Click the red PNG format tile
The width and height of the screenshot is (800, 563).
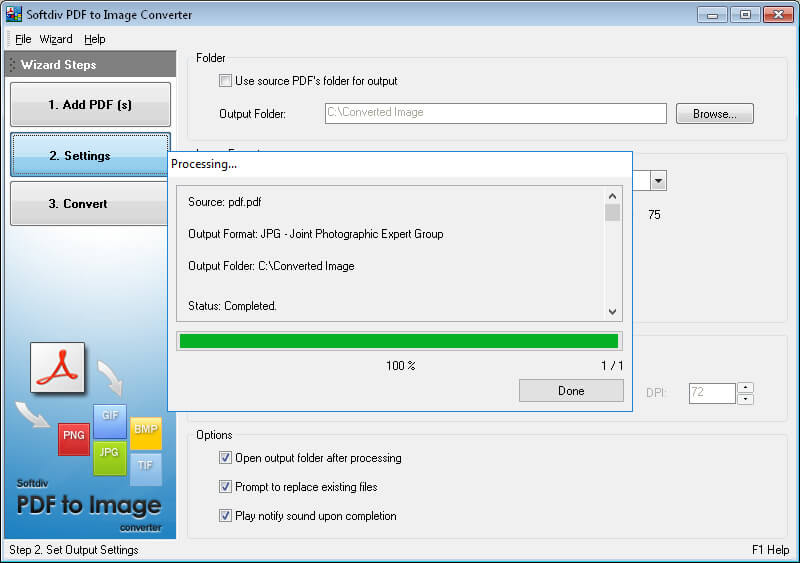(x=74, y=438)
